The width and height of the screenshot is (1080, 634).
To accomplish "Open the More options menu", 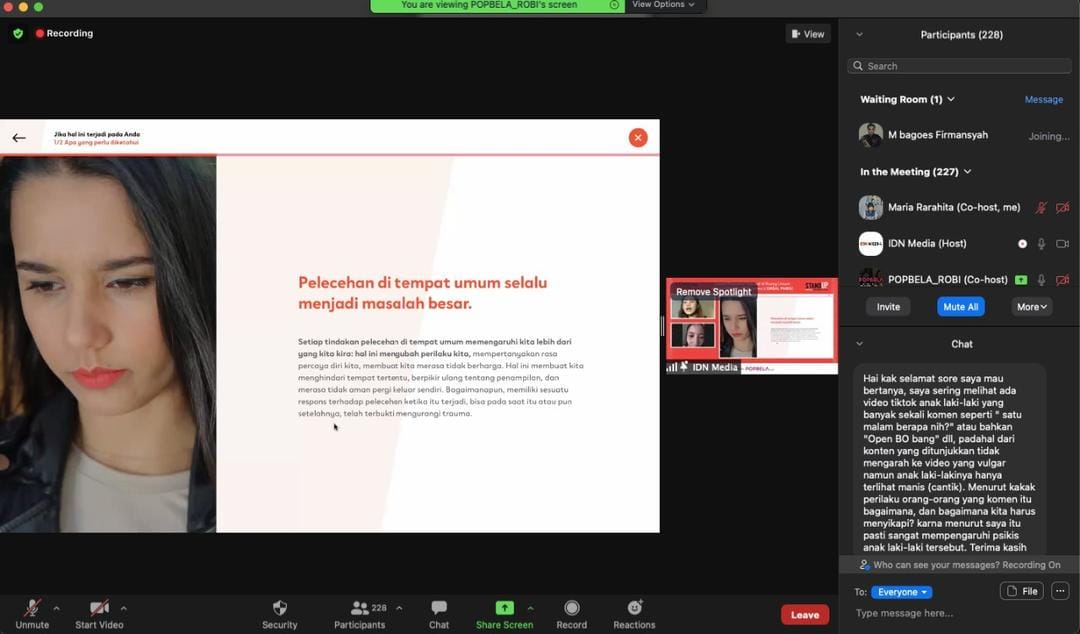I will [1031, 307].
